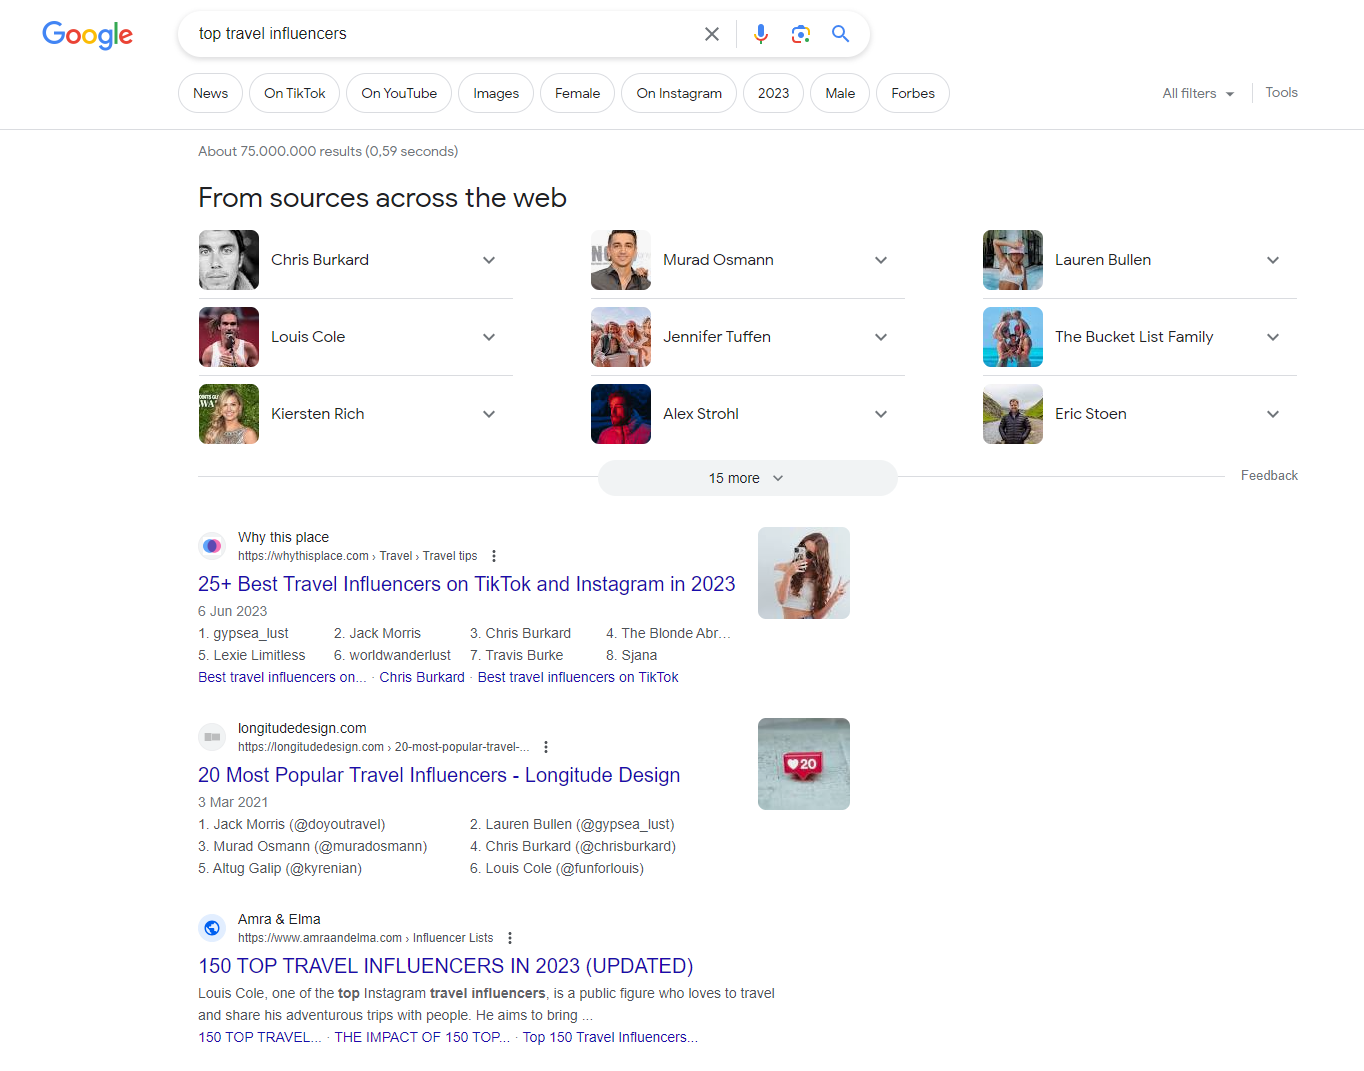The image size is (1364, 1071).
Task: Click amraandelma.com URL breadcrumb
Action: point(365,938)
